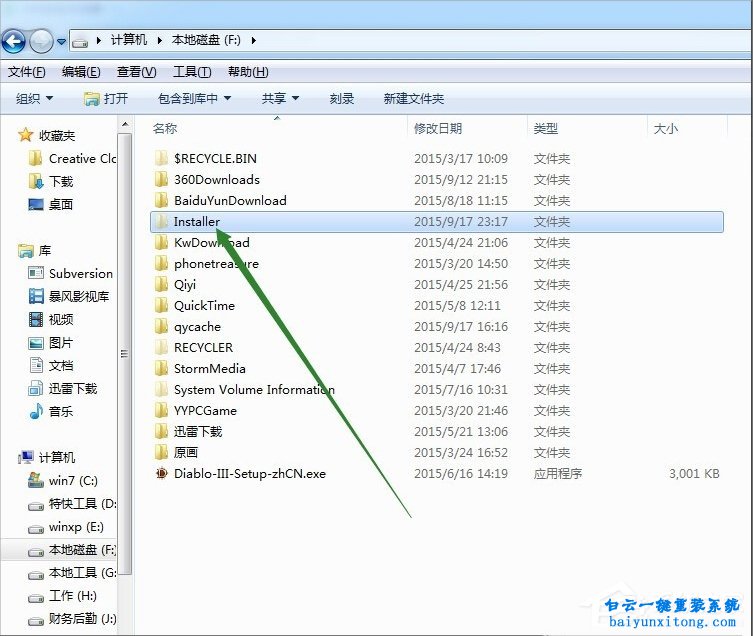753x636 pixels.
Task: Select the QuickTime folder icon
Action: point(161,306)
